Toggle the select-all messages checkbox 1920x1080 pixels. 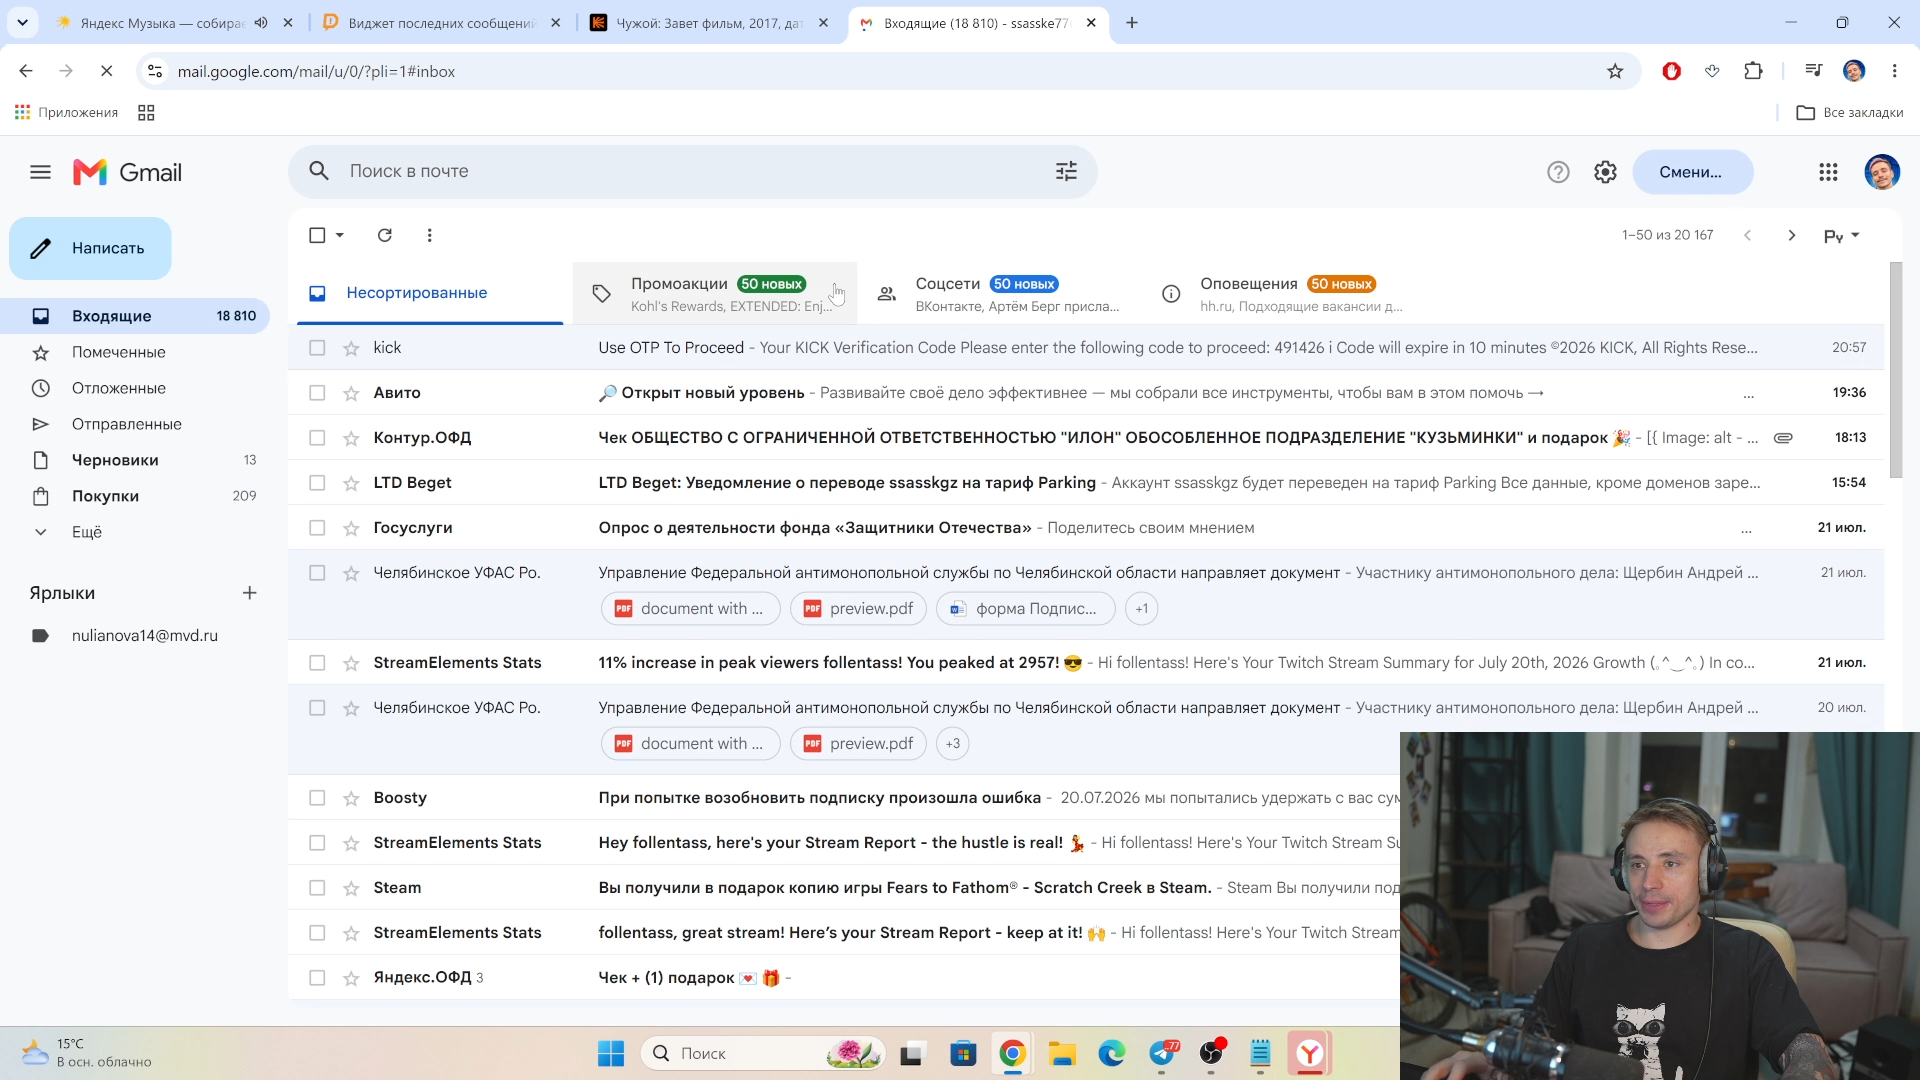(x=317, y=235)
